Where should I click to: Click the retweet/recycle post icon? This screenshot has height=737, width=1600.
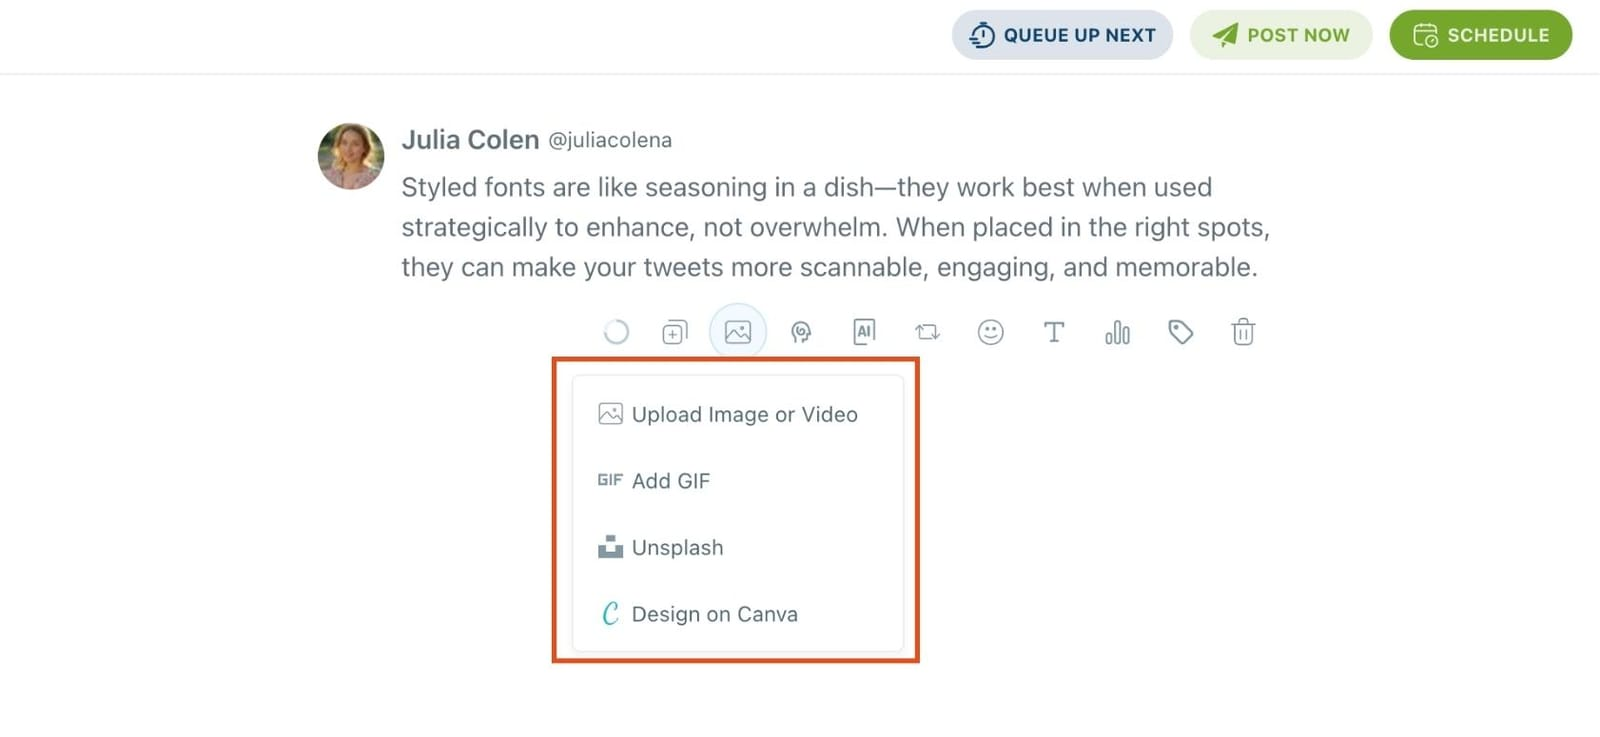[927, 332]
